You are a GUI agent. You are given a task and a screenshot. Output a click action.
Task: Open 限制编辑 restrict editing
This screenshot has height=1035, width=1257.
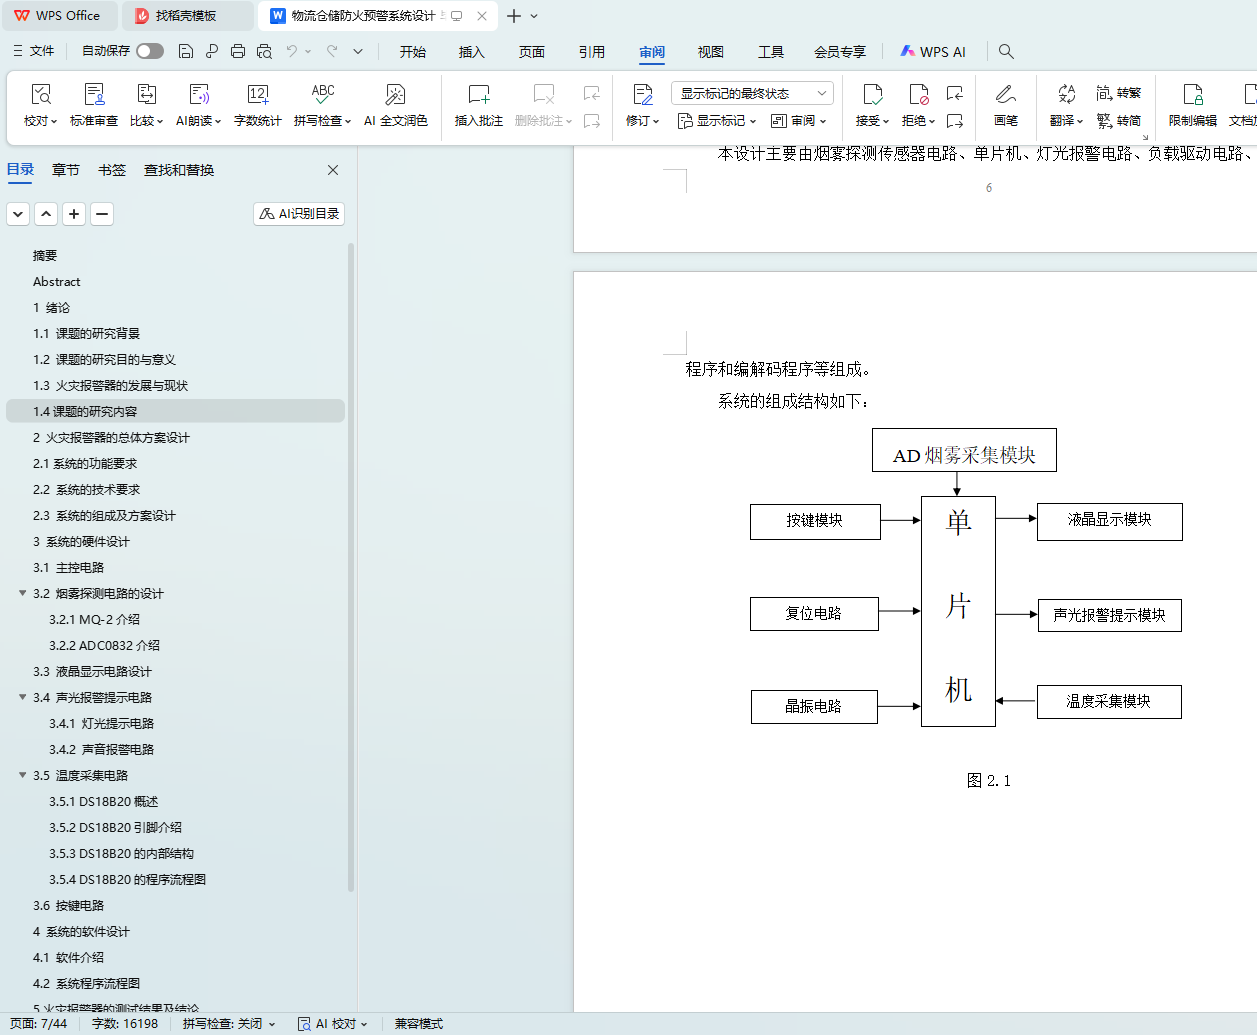click(1193, 105)
